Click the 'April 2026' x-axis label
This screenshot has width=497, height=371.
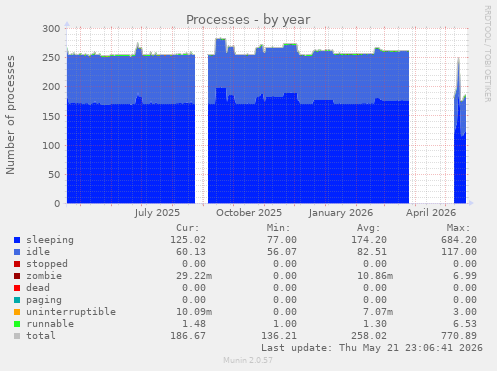click(x=431, y=213)
